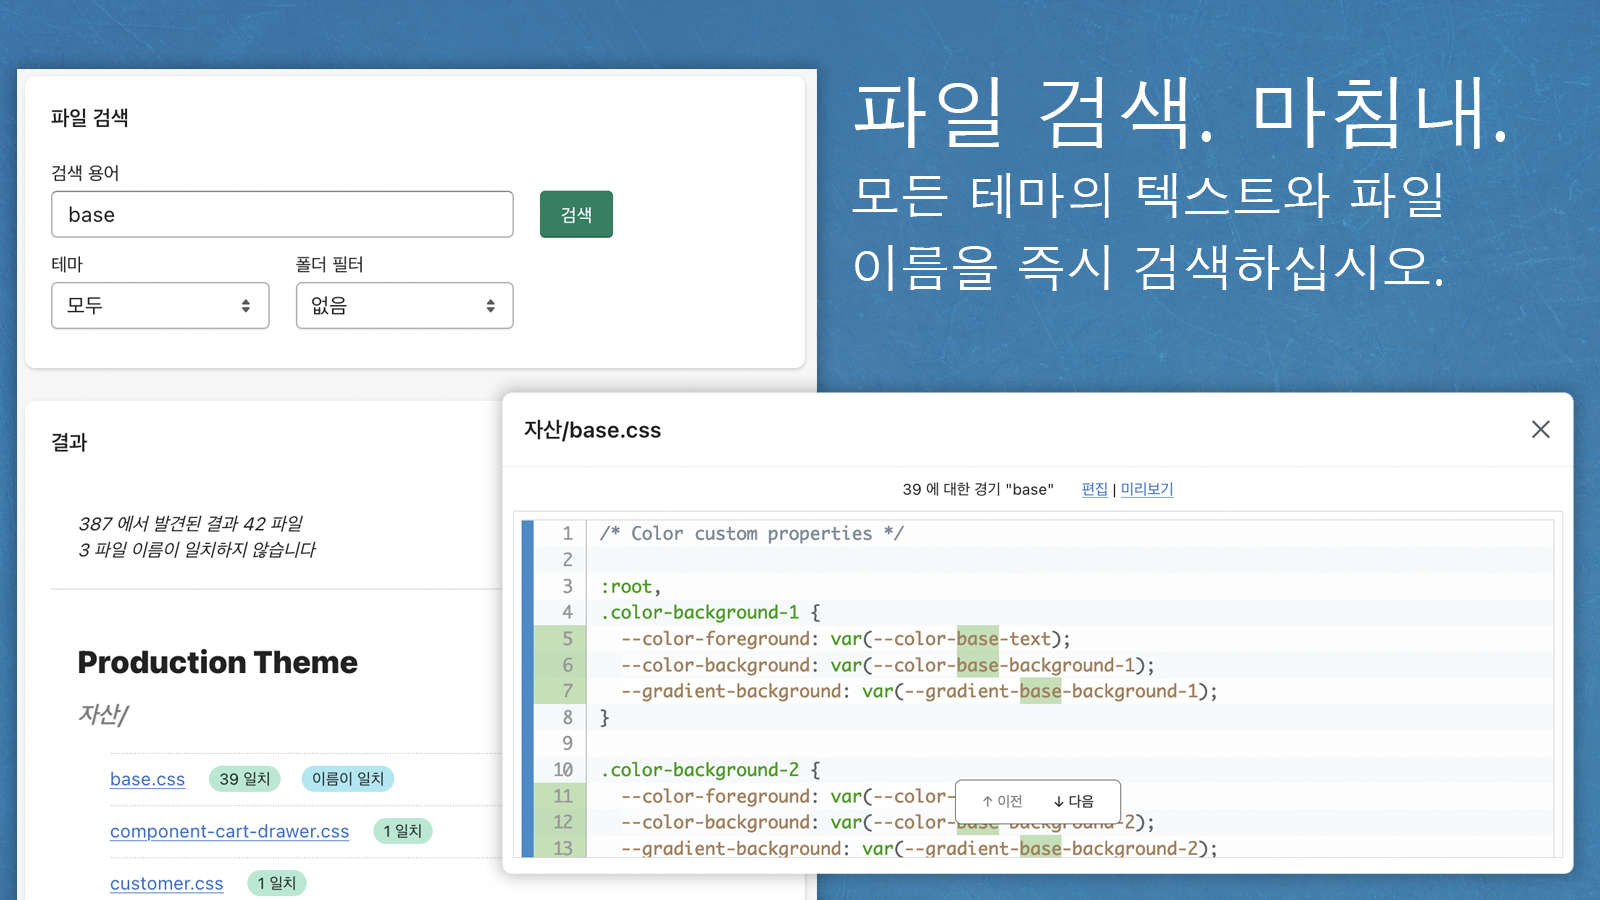Open the component-cart-drawer.css result link
Image resolution: width=1600 pixels, height=900 pixels.
(x=229, y=831)
